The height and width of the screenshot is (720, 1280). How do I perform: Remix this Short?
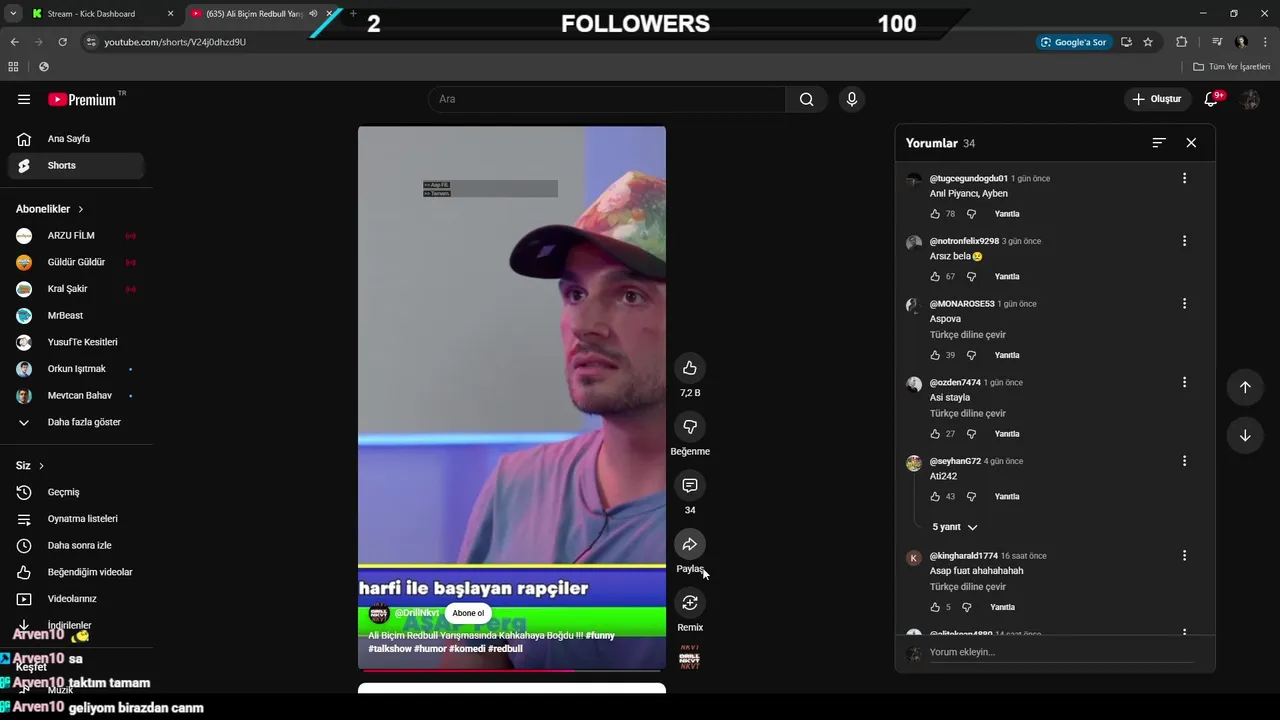tap(690, 602)
